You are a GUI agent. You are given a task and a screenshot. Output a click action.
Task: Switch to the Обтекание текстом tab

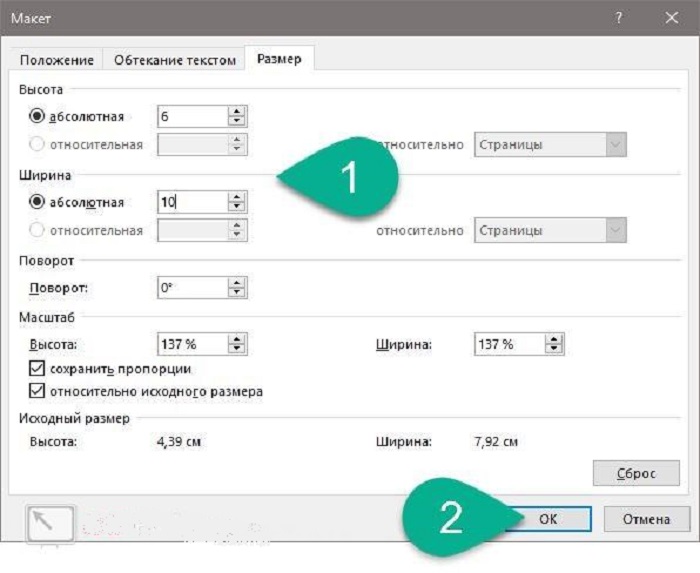point(175,60)
